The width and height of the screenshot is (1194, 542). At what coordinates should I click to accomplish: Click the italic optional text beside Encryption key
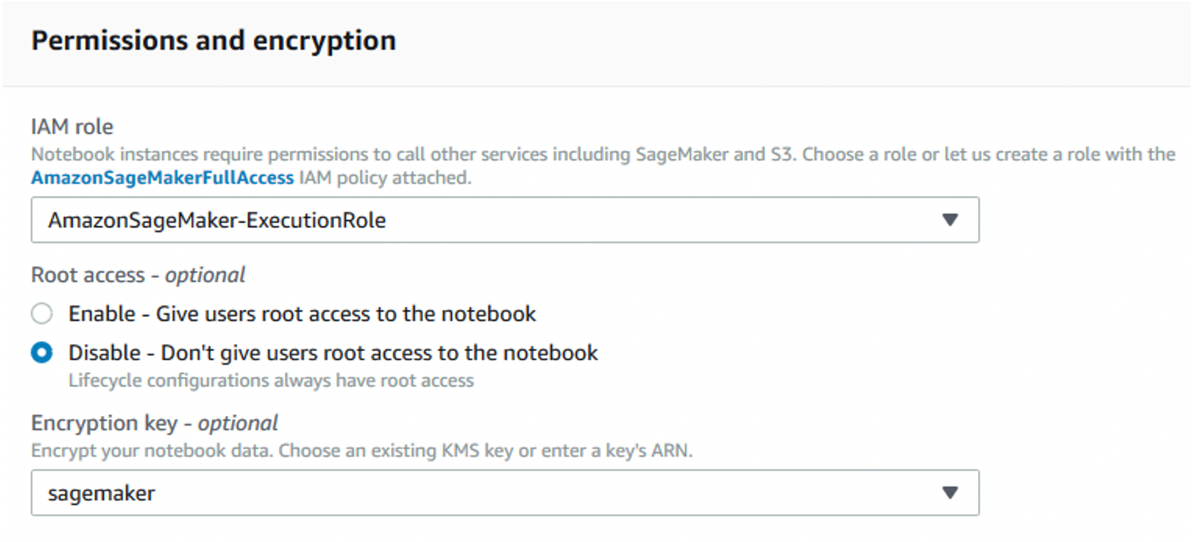click(238, 423)
